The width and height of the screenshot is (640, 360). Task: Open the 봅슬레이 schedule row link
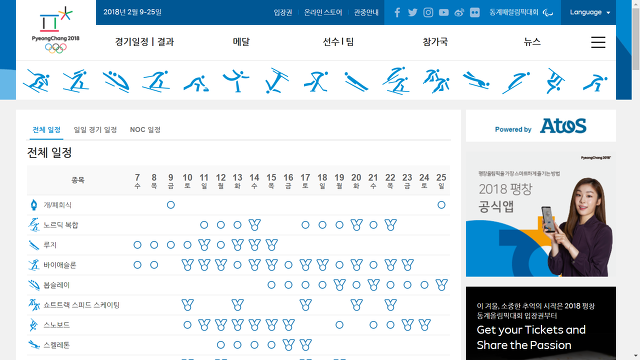tap(57, 285)
